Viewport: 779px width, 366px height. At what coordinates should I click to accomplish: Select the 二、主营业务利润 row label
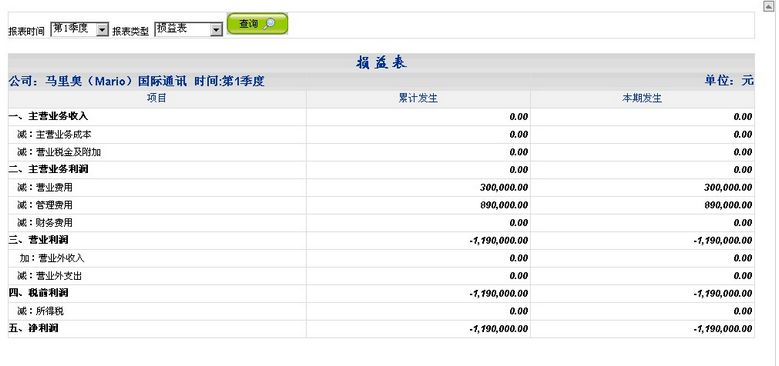click(x=48, y=169)
